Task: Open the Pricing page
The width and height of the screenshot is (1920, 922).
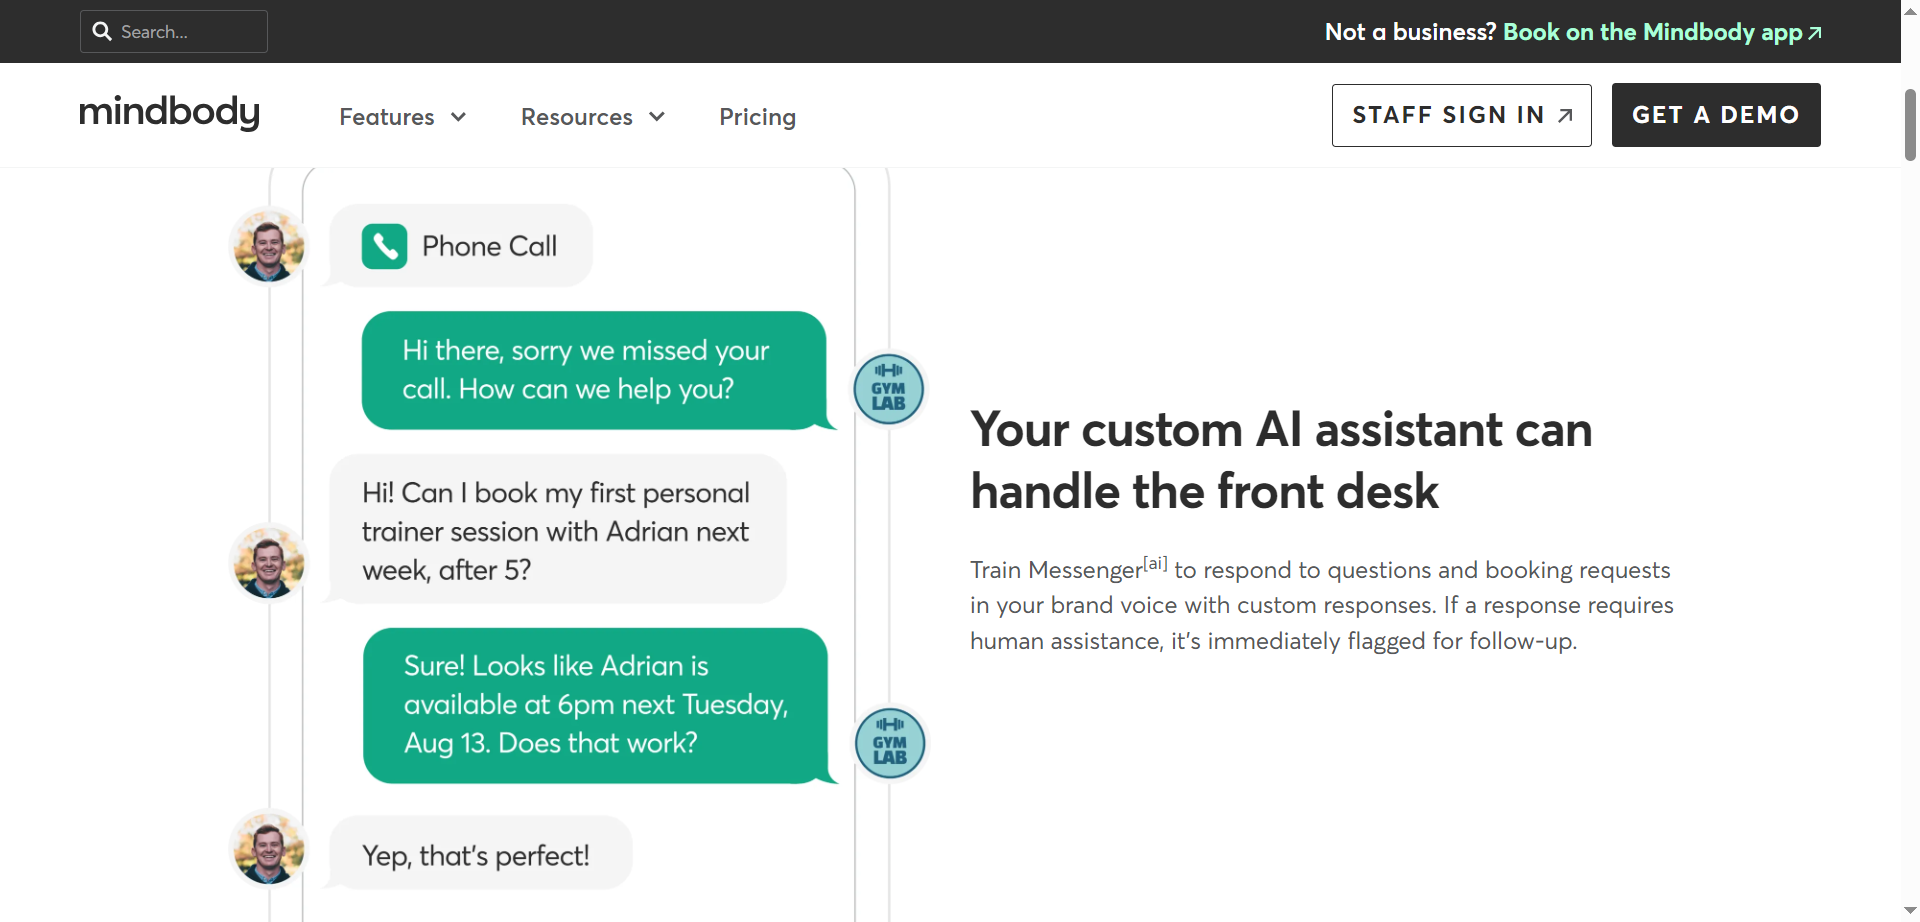Action: (757, 117)
